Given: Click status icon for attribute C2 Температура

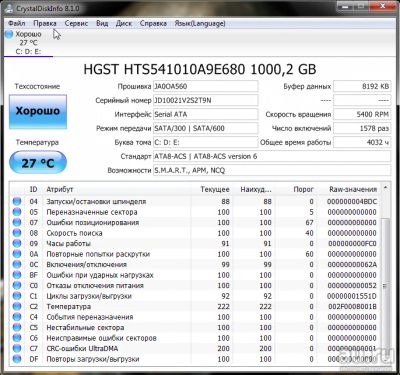Looking at the screenshot, I should (17, 306).
